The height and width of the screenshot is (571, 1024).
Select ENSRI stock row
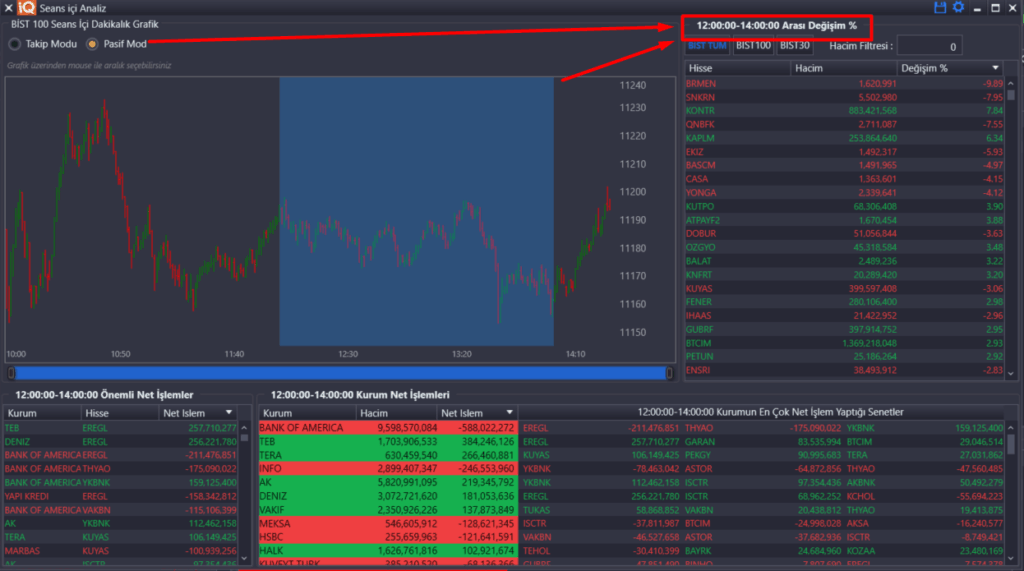click(x=844, y=370)
